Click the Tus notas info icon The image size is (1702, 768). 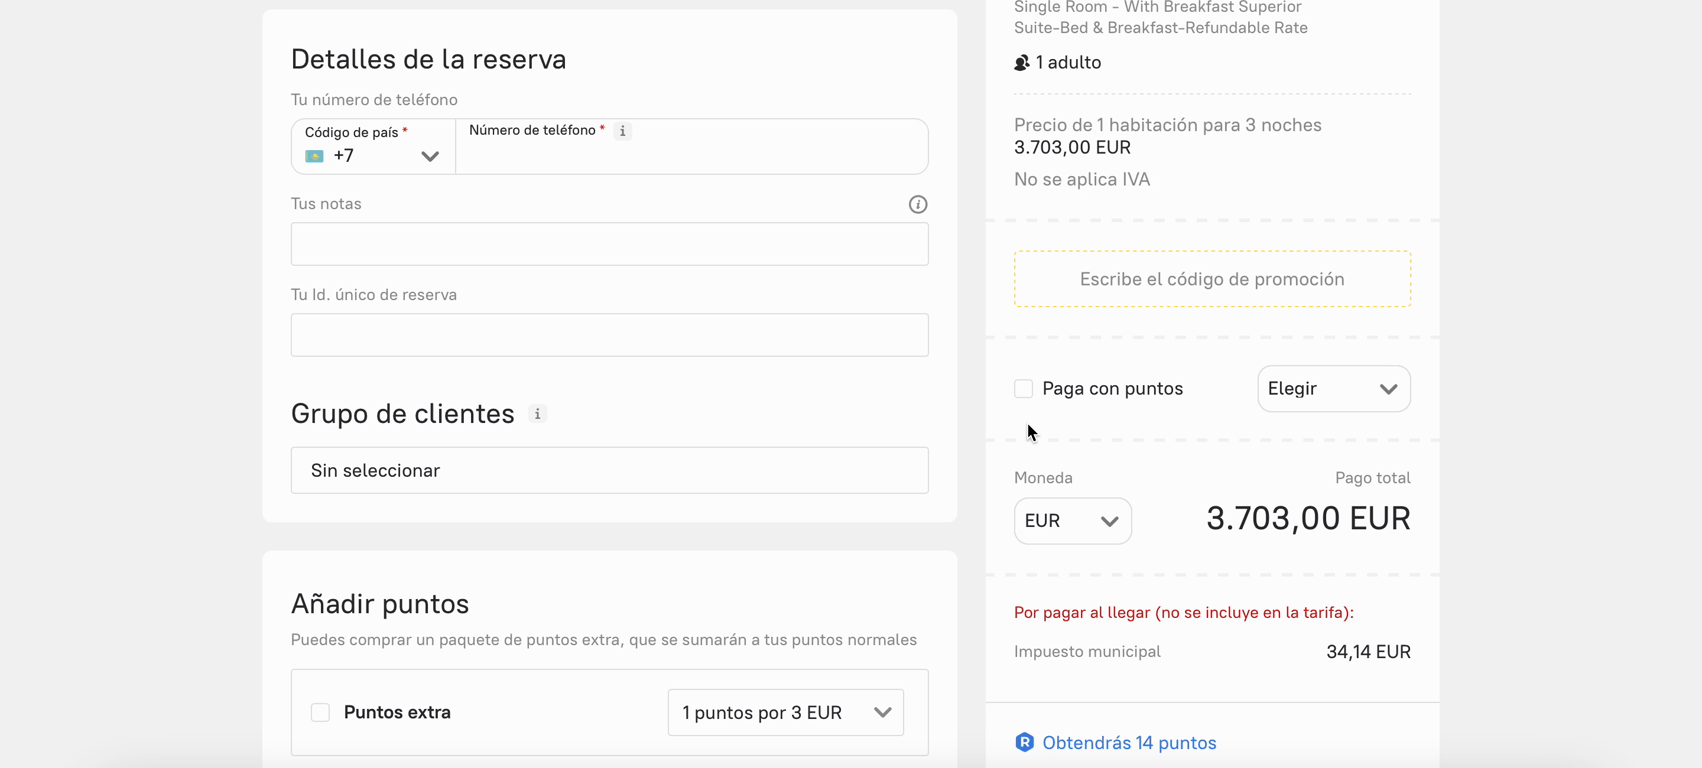(x=917, y=204)
